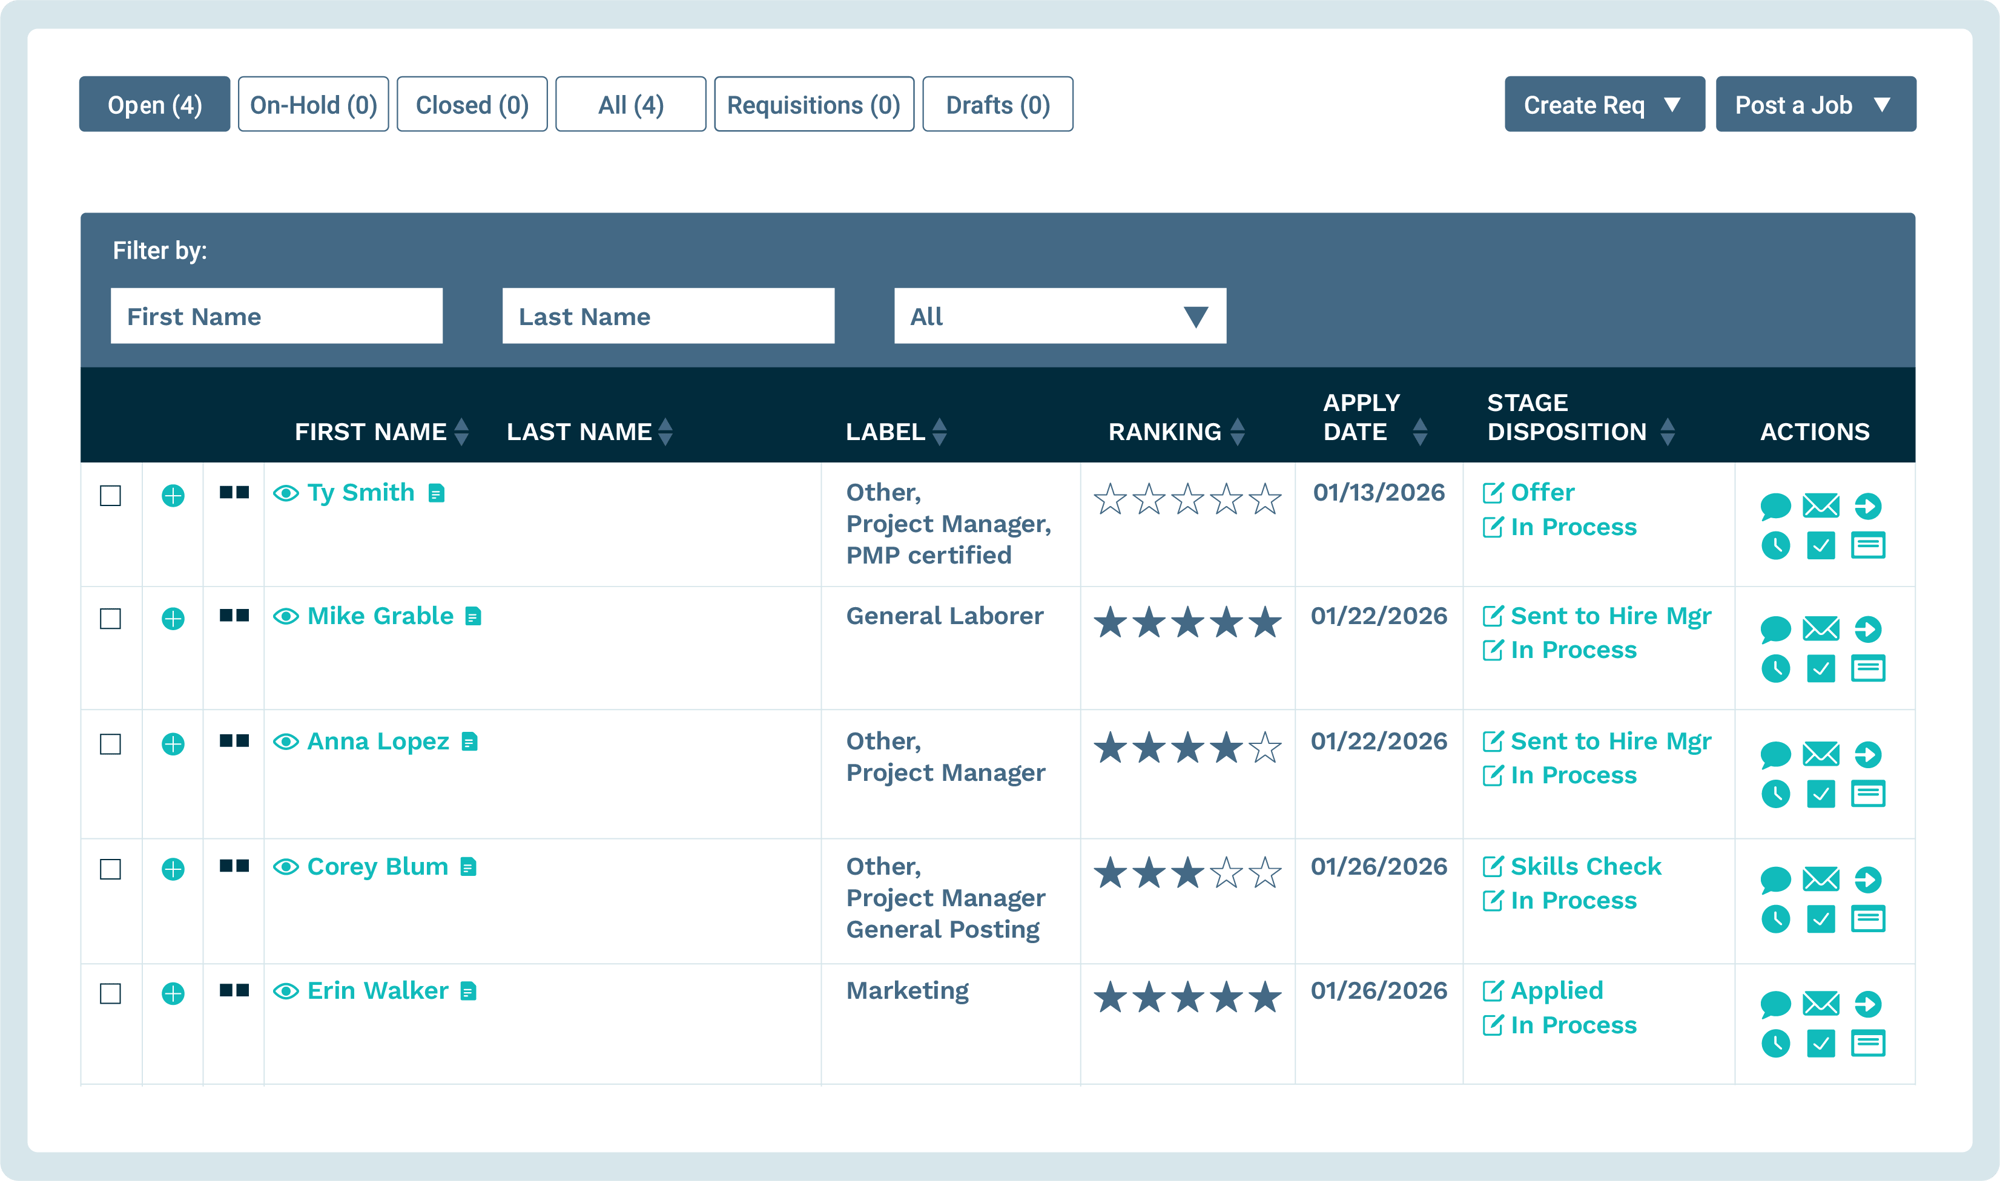Open notes card icon in Ty Smith row
The image size is (2000, 1181).
(x=1867, y=545)
